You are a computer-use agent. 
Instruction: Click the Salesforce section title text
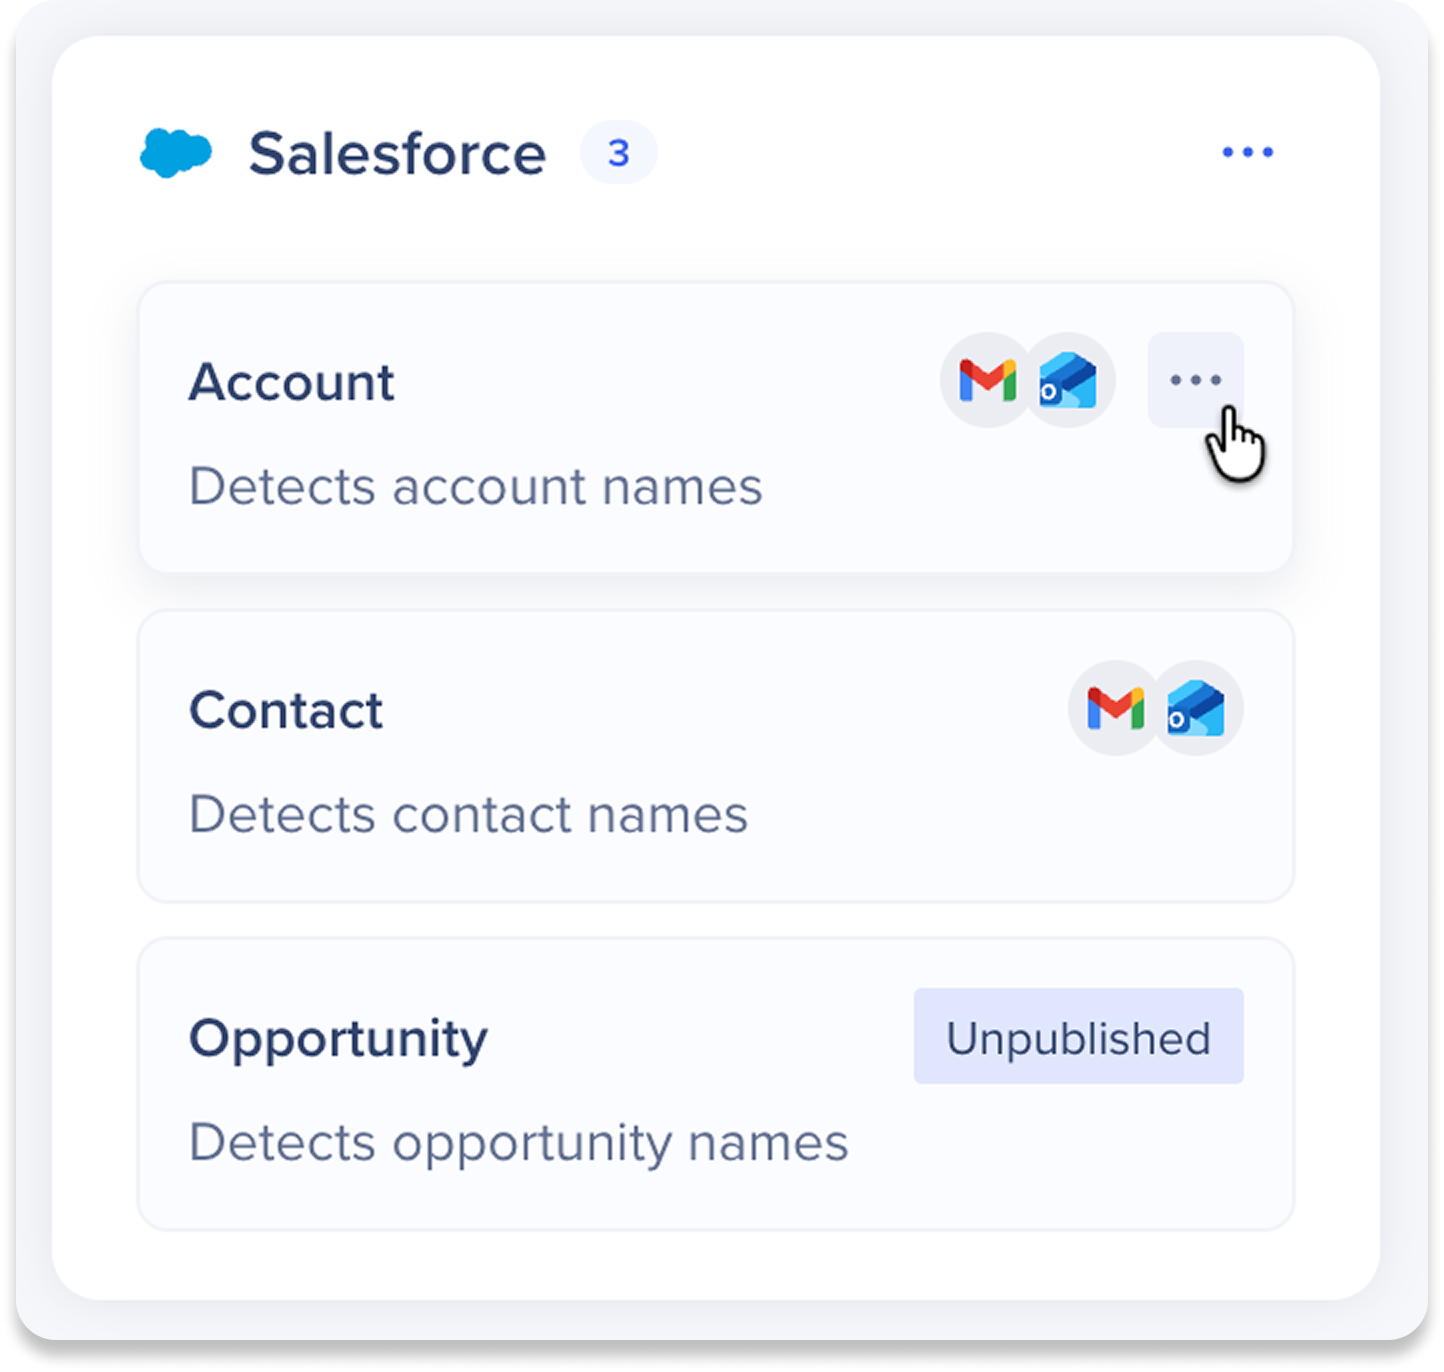coord(397,153)
